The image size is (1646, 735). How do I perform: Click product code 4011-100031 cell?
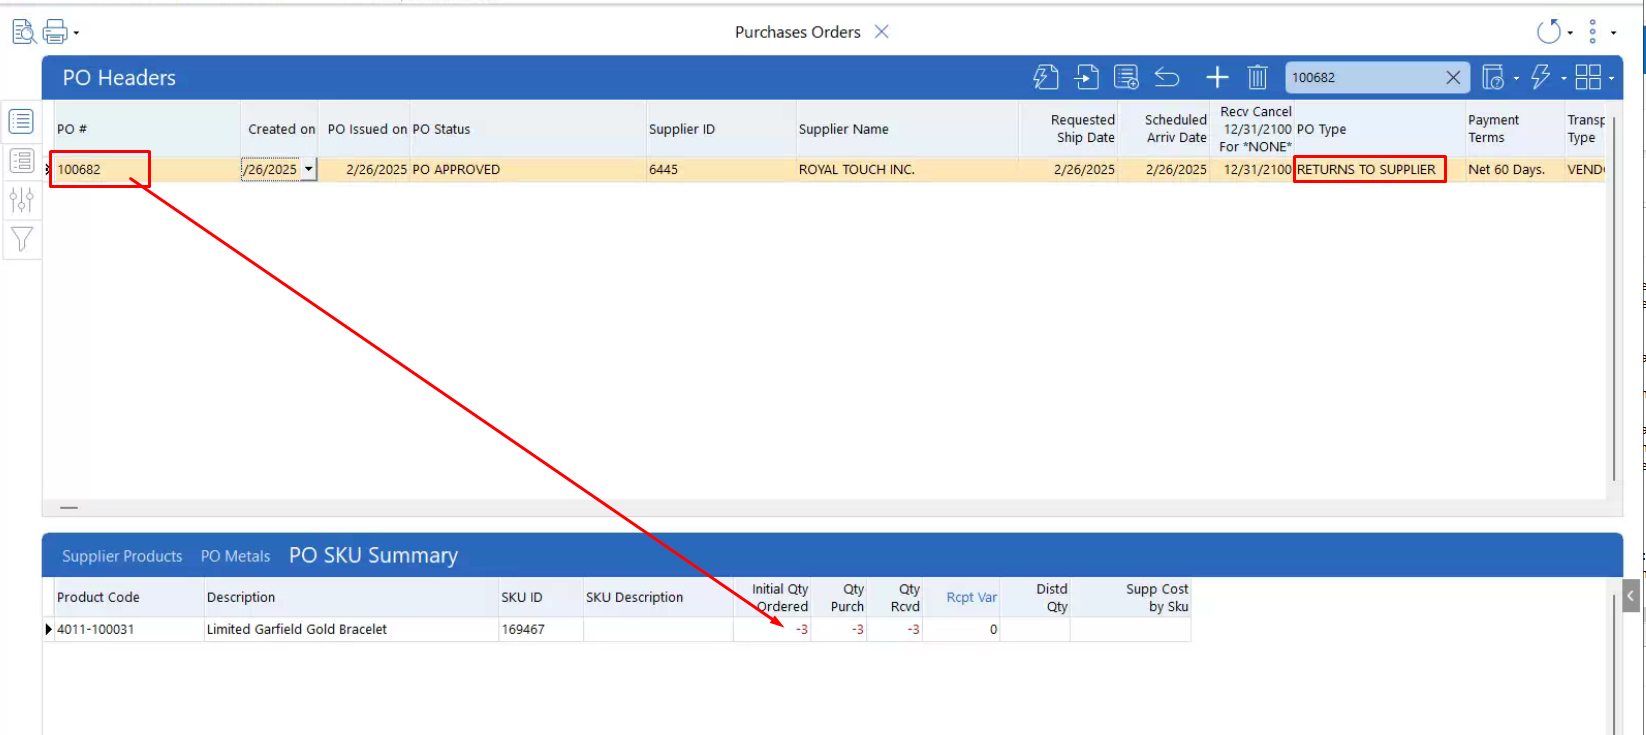pos(129,629)
